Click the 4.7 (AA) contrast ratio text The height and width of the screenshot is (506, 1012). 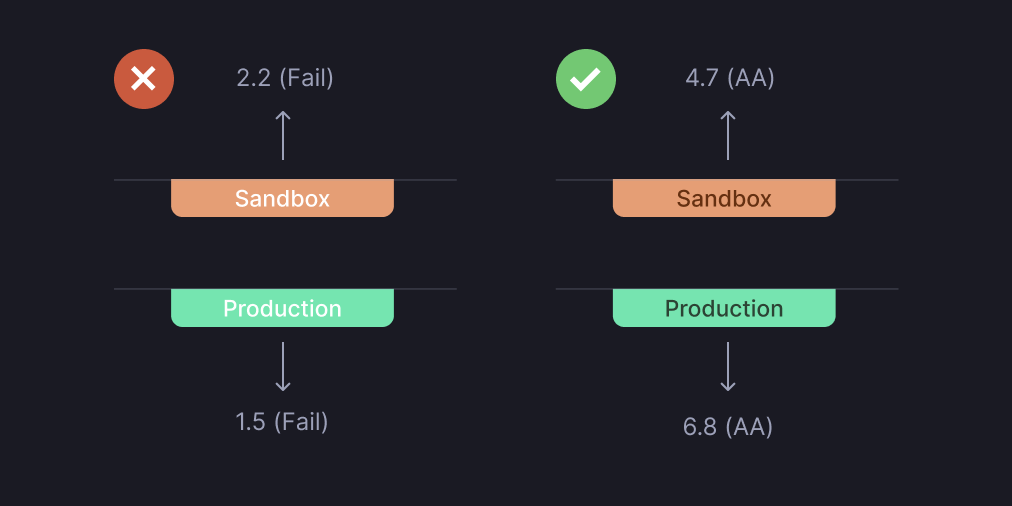point(730,78)
